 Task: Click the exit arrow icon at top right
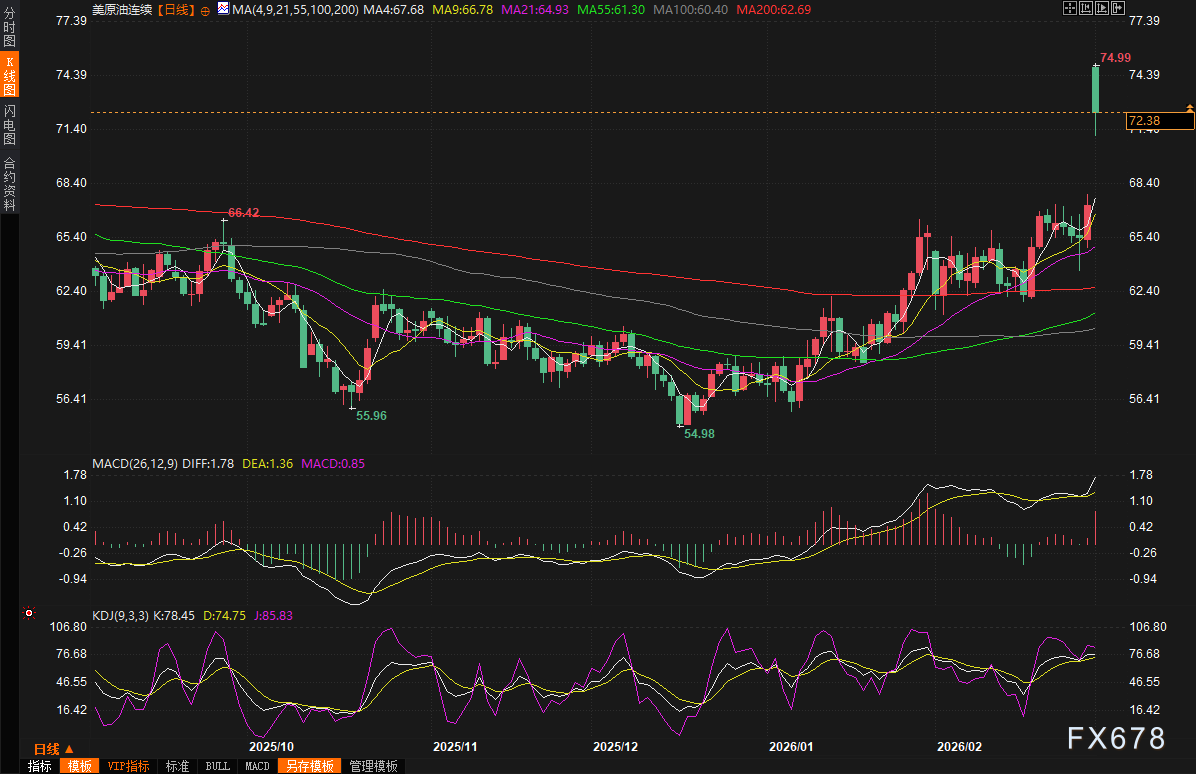click(x=1117, y=8)
